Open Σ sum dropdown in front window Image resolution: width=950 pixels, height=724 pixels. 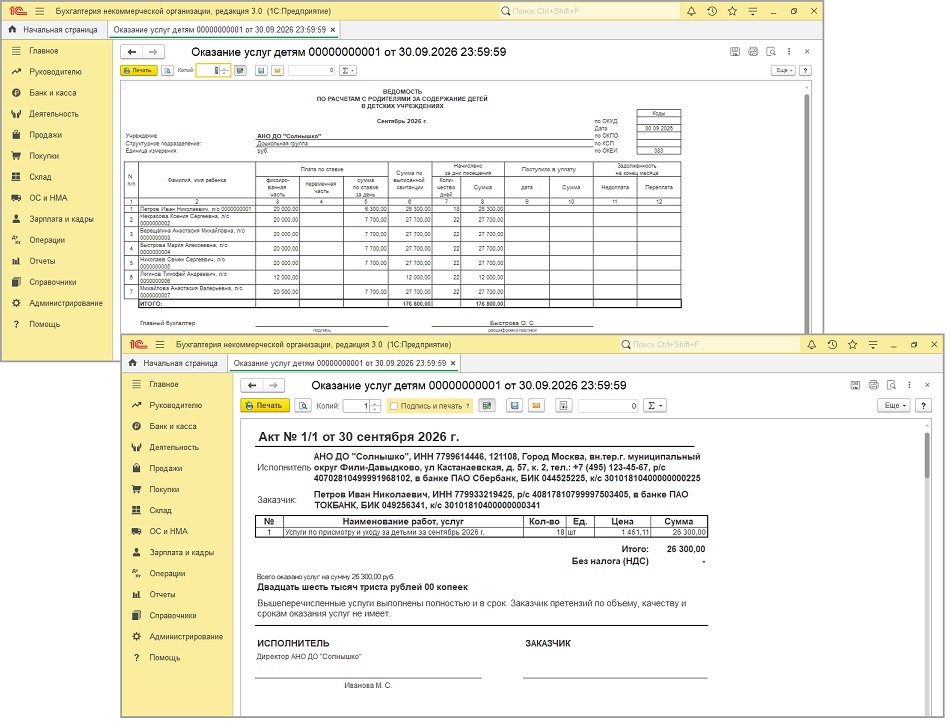click(x=654, y=405)
